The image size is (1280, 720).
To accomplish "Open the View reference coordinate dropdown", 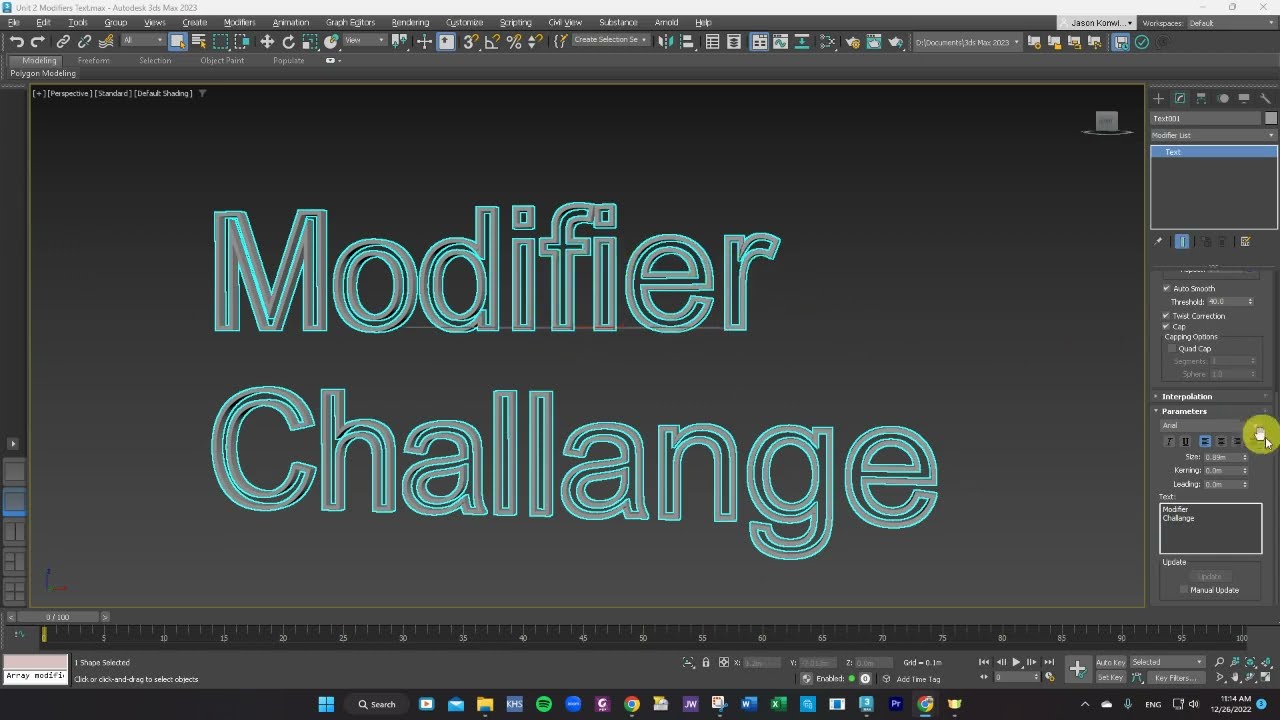I will coord(365,41).
